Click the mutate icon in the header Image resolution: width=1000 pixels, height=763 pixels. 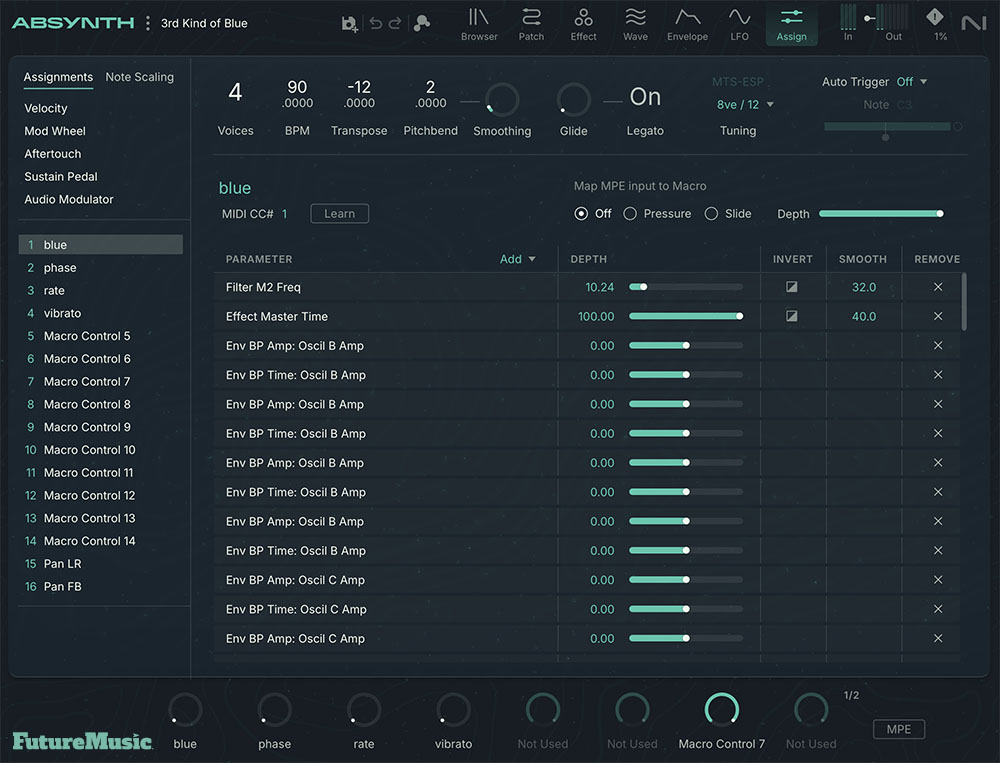click(x=422, y=24)
